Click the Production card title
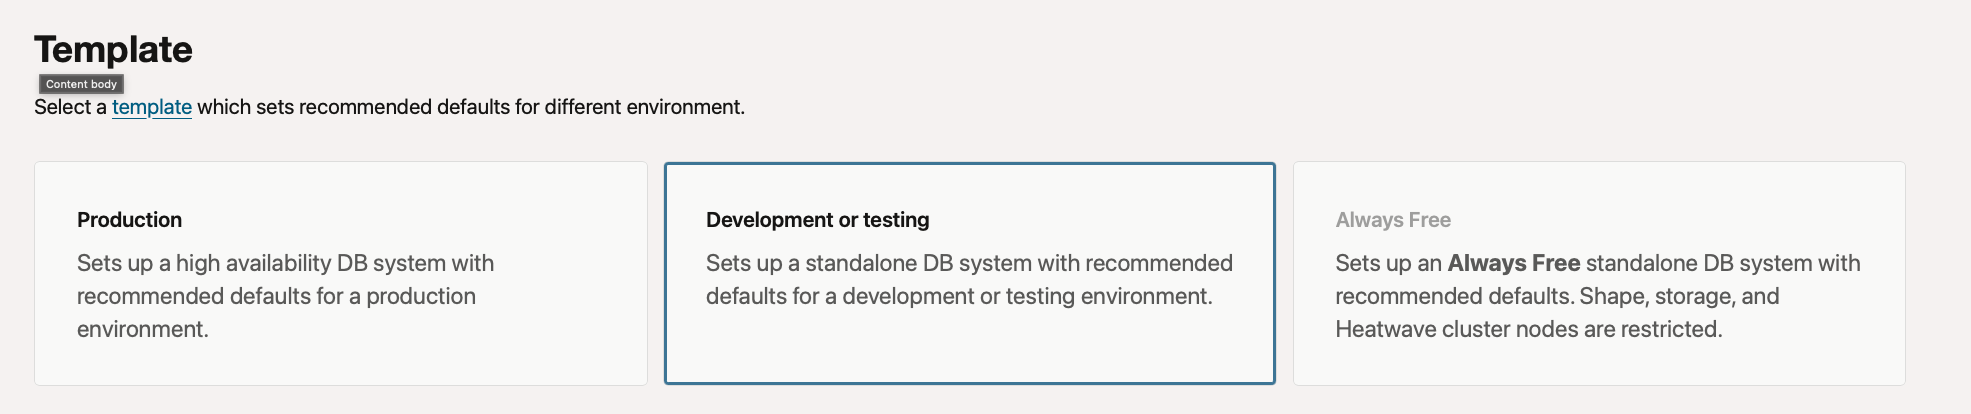This screenshot has width=1971, height=414. pos(129,220)
